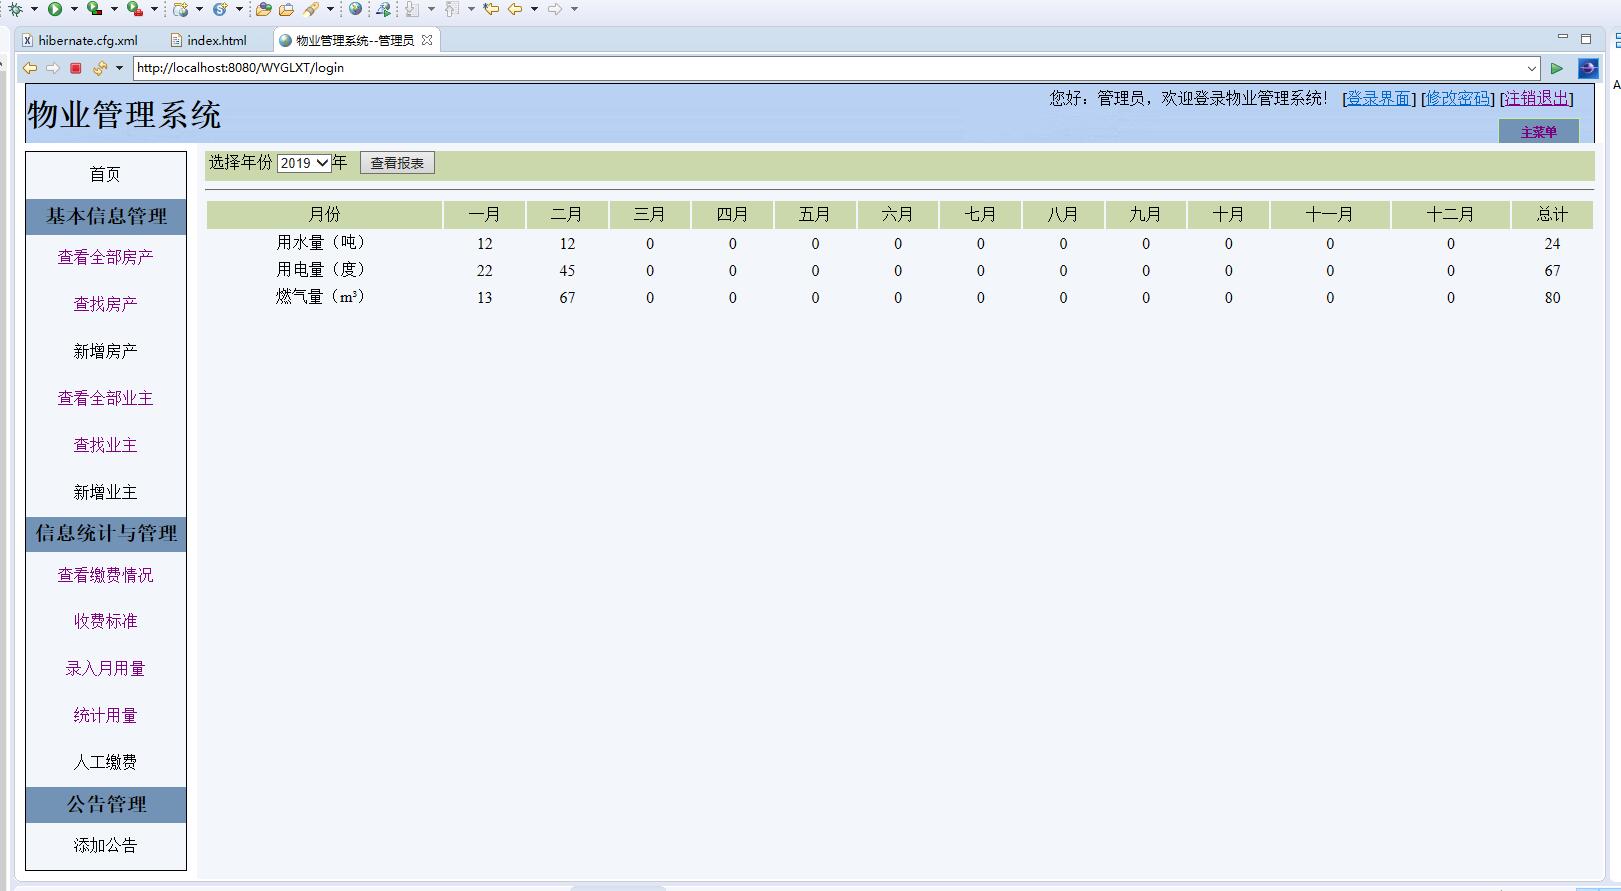1621x891 pixels.
Task: Click the Debug bug icon in toolbar
Action: (x=15, y=9)
